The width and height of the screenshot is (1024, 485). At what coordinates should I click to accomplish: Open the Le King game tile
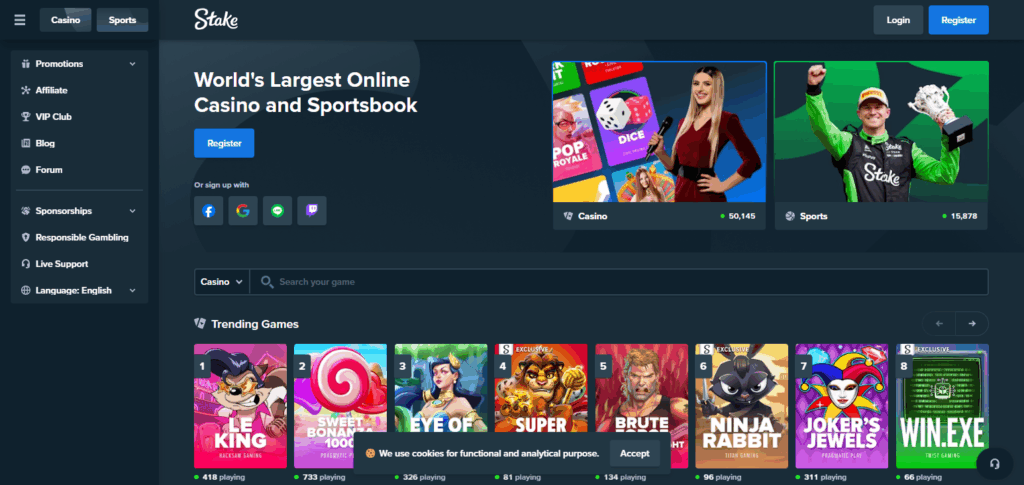pyautogui.click(x=240, y=406)
